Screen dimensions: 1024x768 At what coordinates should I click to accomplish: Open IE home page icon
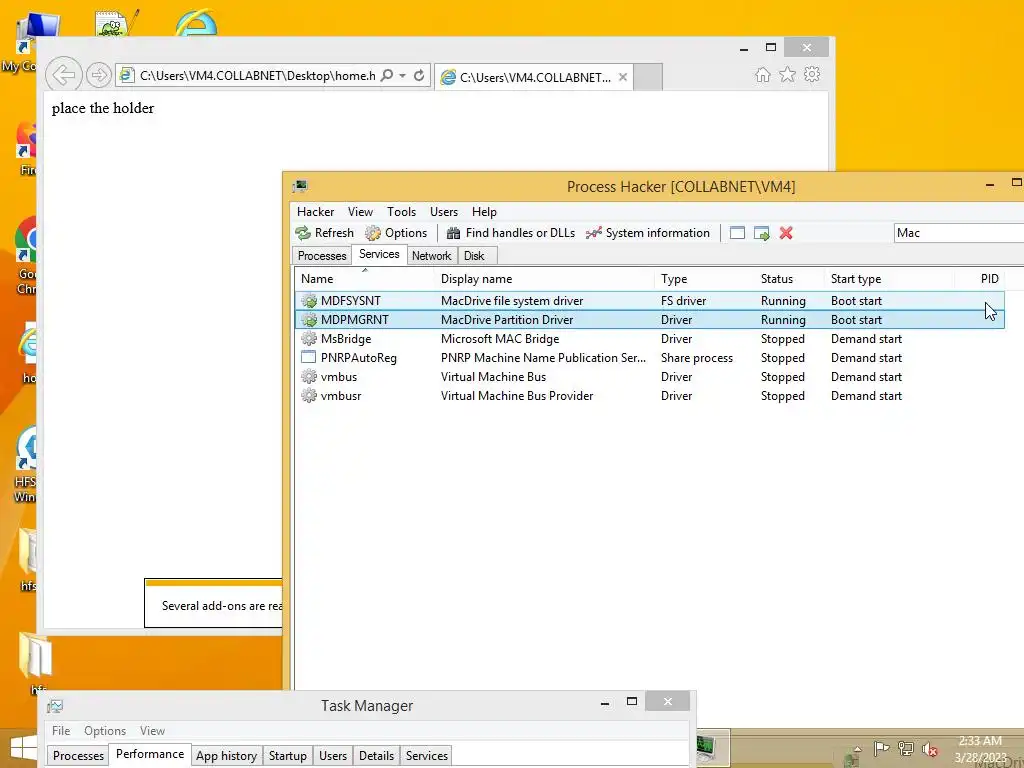tap(763, 74)
